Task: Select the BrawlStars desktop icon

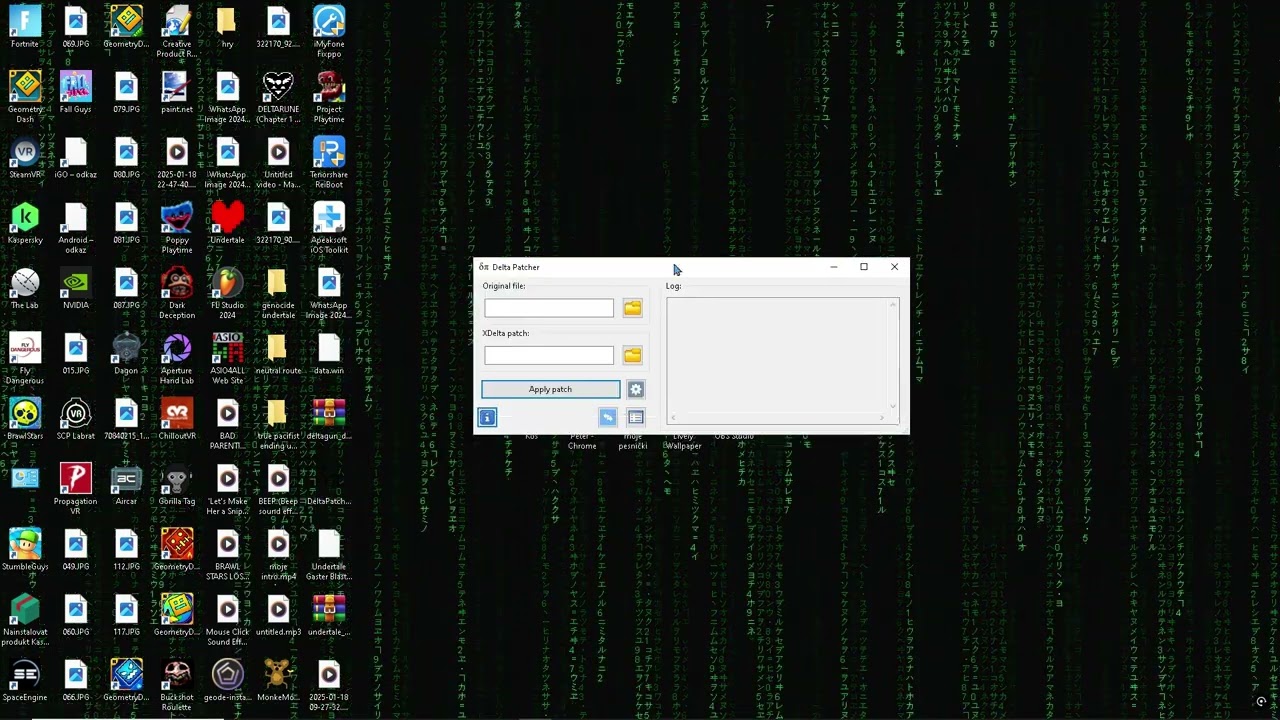Action: pos(25,420)
